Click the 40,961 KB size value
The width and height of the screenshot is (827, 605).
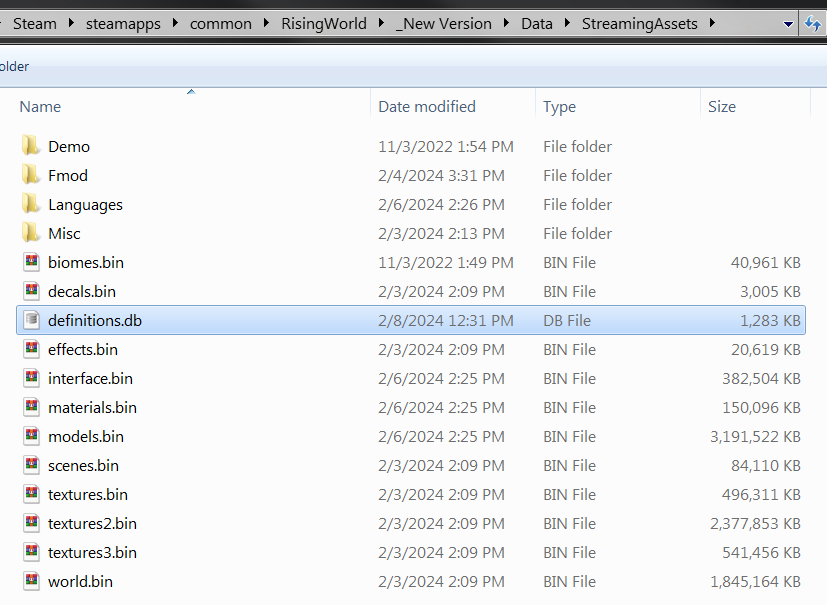766,262
